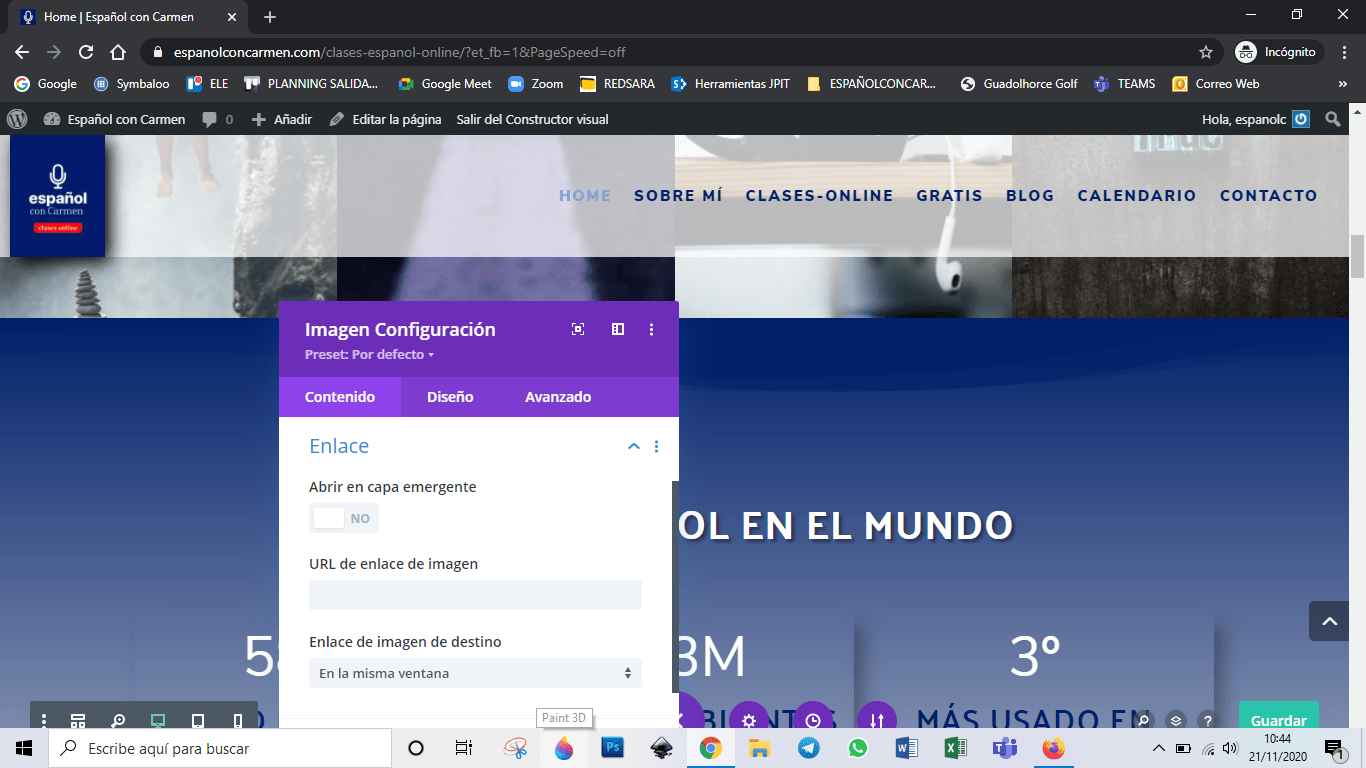Screen dimensions: 1366x768
Task: Switch to wireframe view in Divi toolbar
Action: 78,721
